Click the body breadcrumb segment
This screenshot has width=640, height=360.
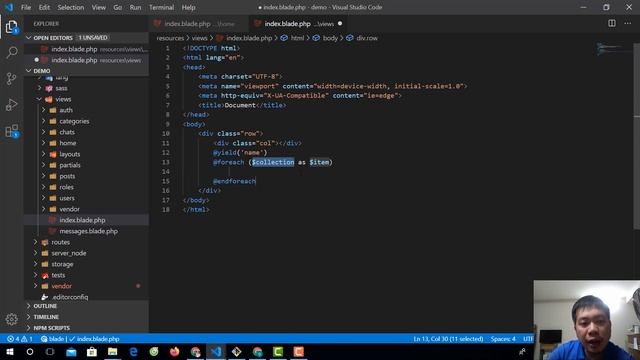coord(326,38)
